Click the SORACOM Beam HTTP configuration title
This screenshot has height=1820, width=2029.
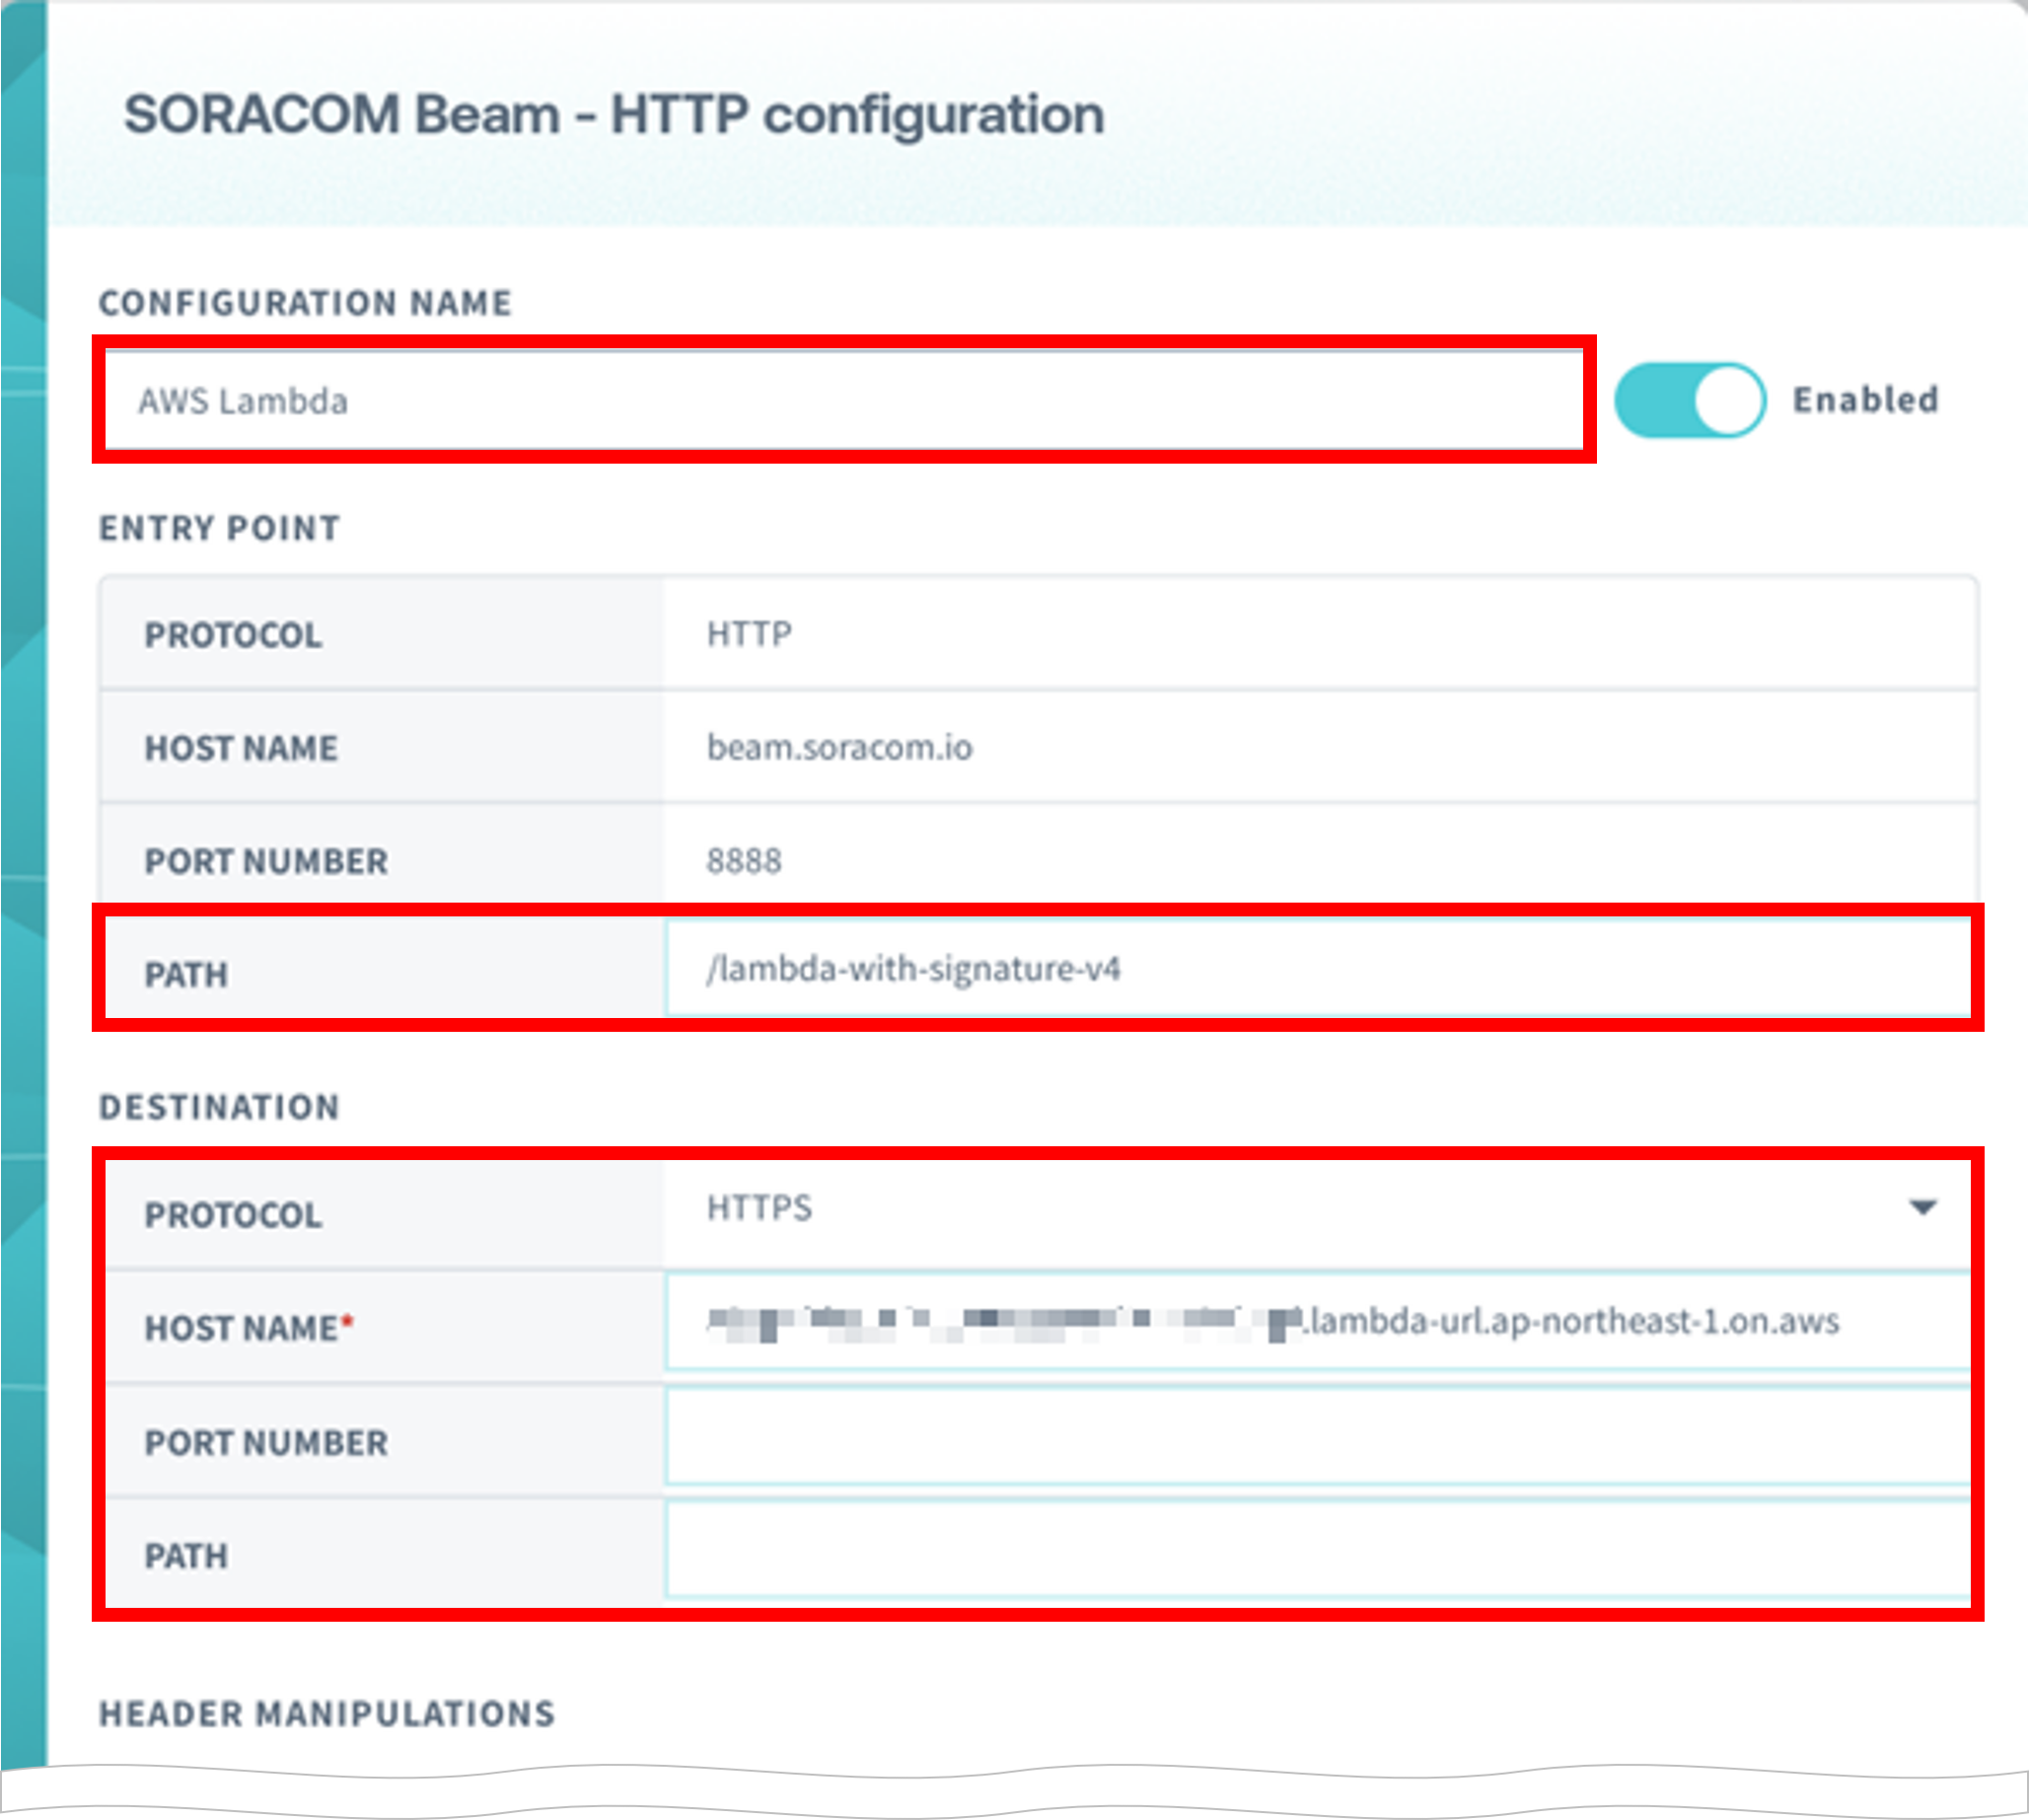[612, 112]
